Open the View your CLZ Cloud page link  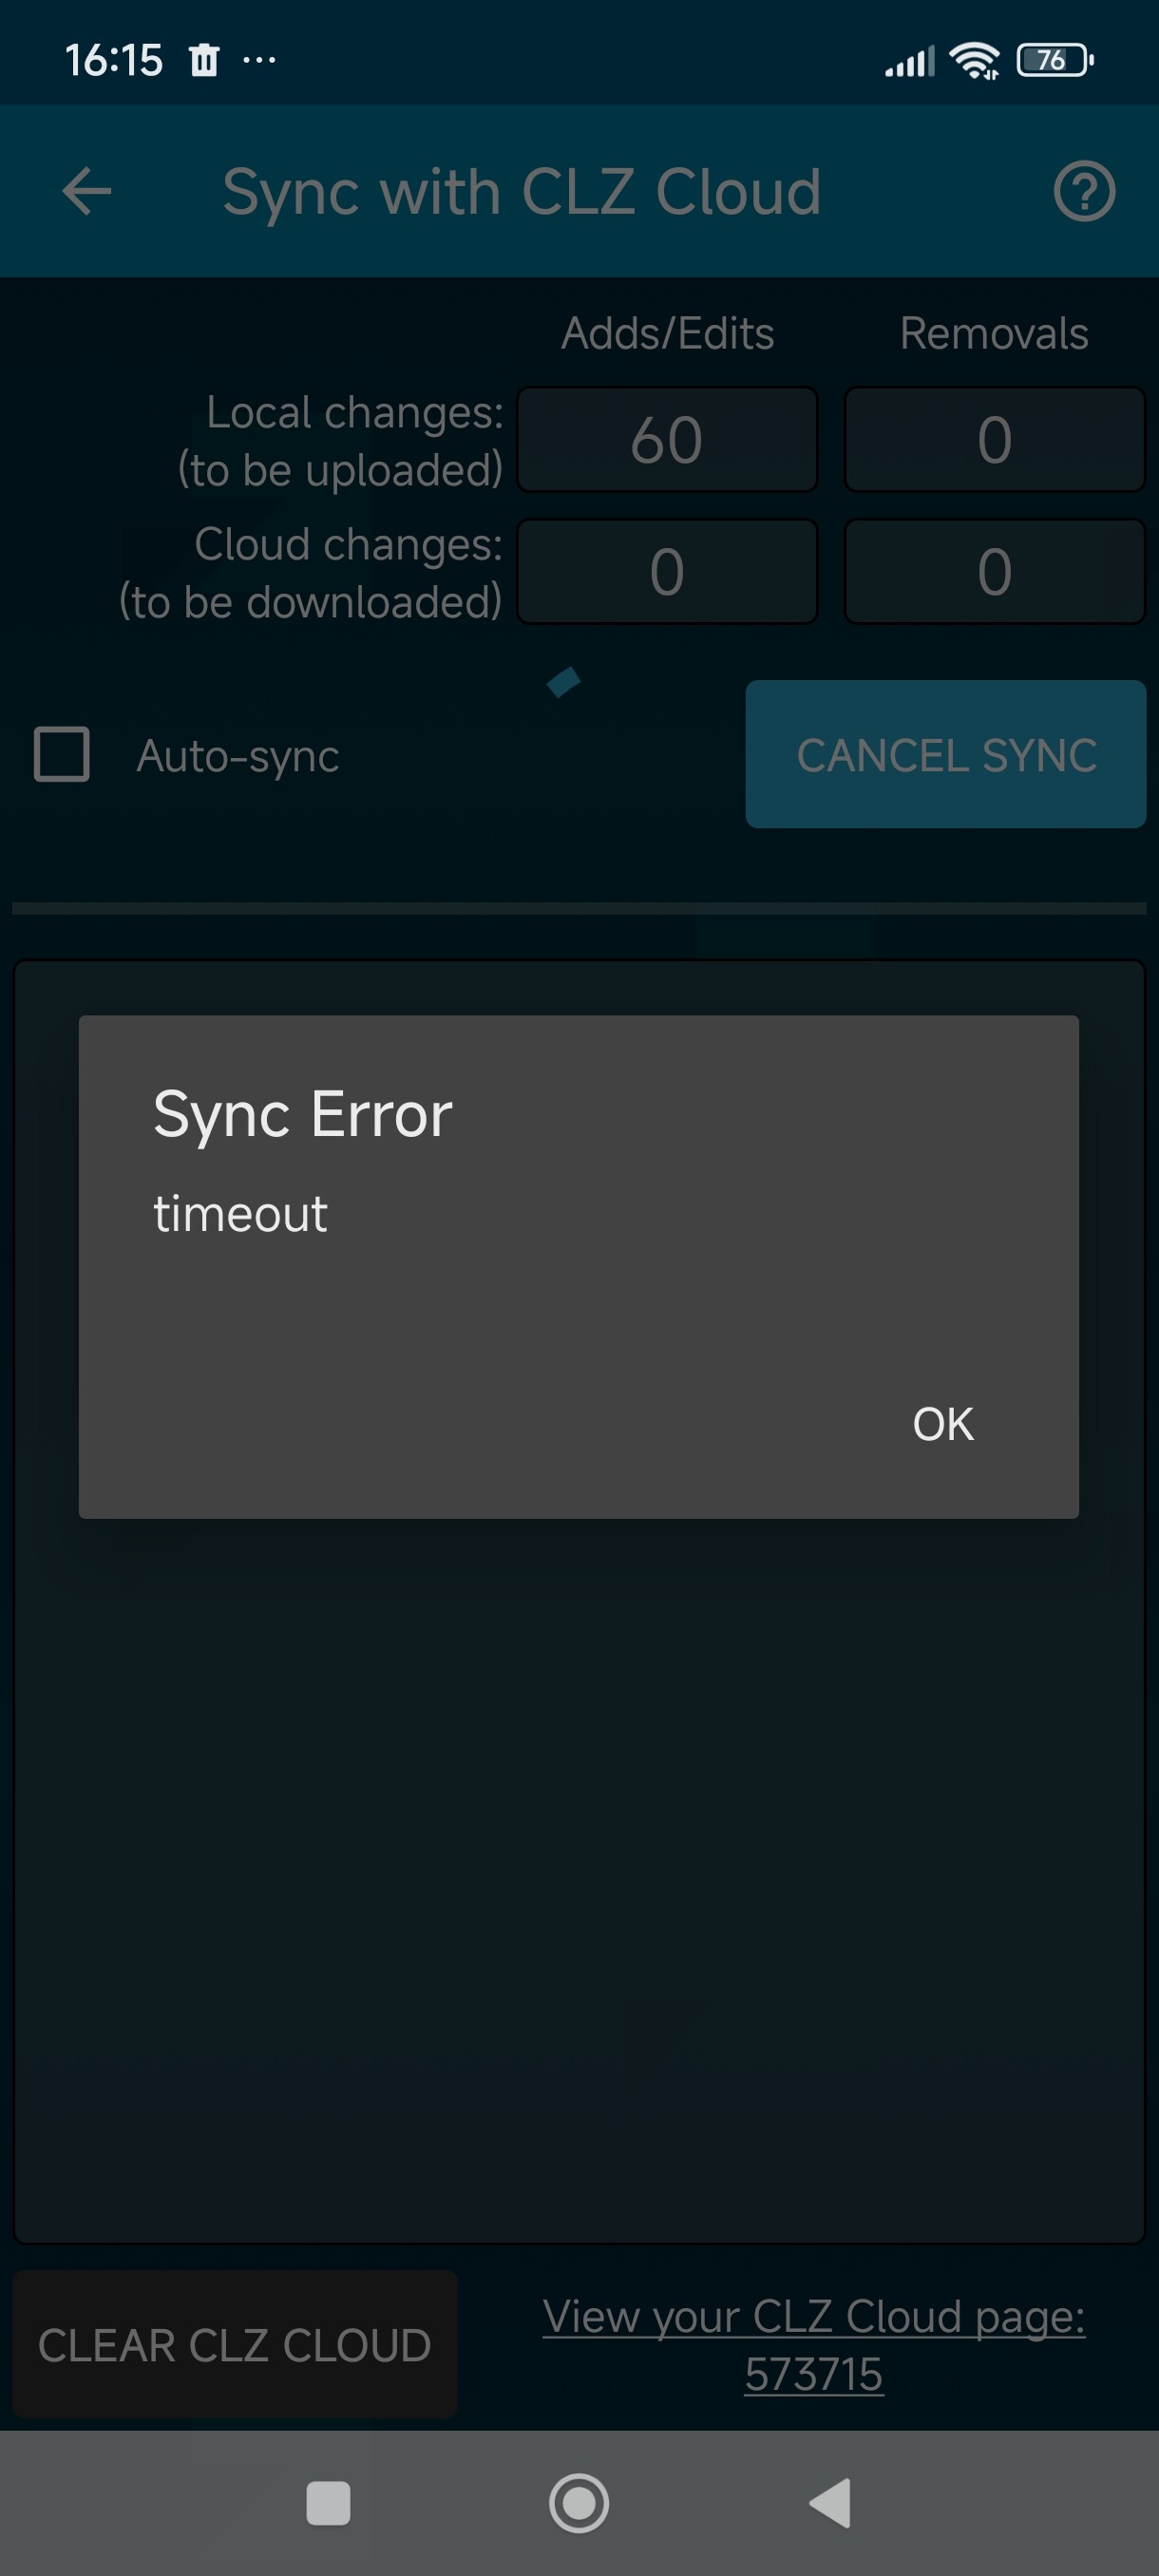(x=813, y=2344)
